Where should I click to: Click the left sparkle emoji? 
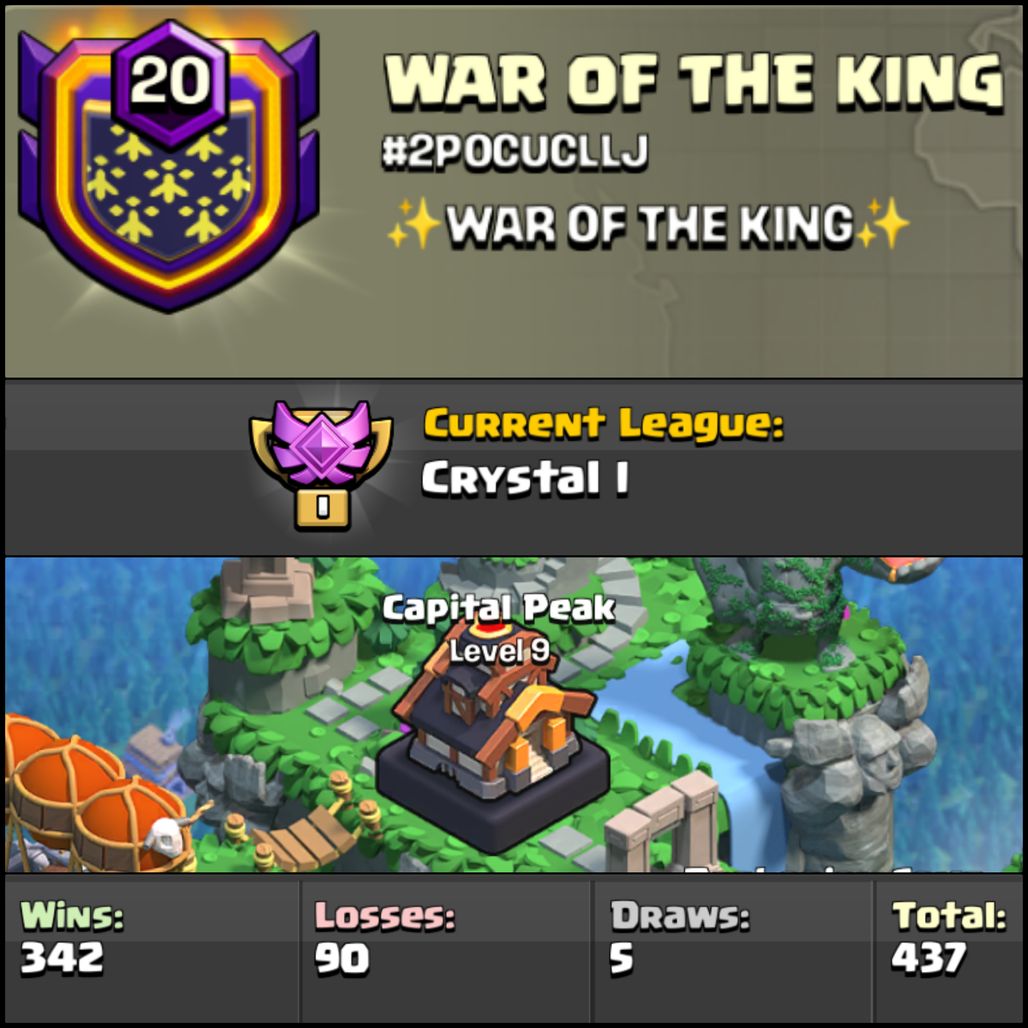point(413,224)
